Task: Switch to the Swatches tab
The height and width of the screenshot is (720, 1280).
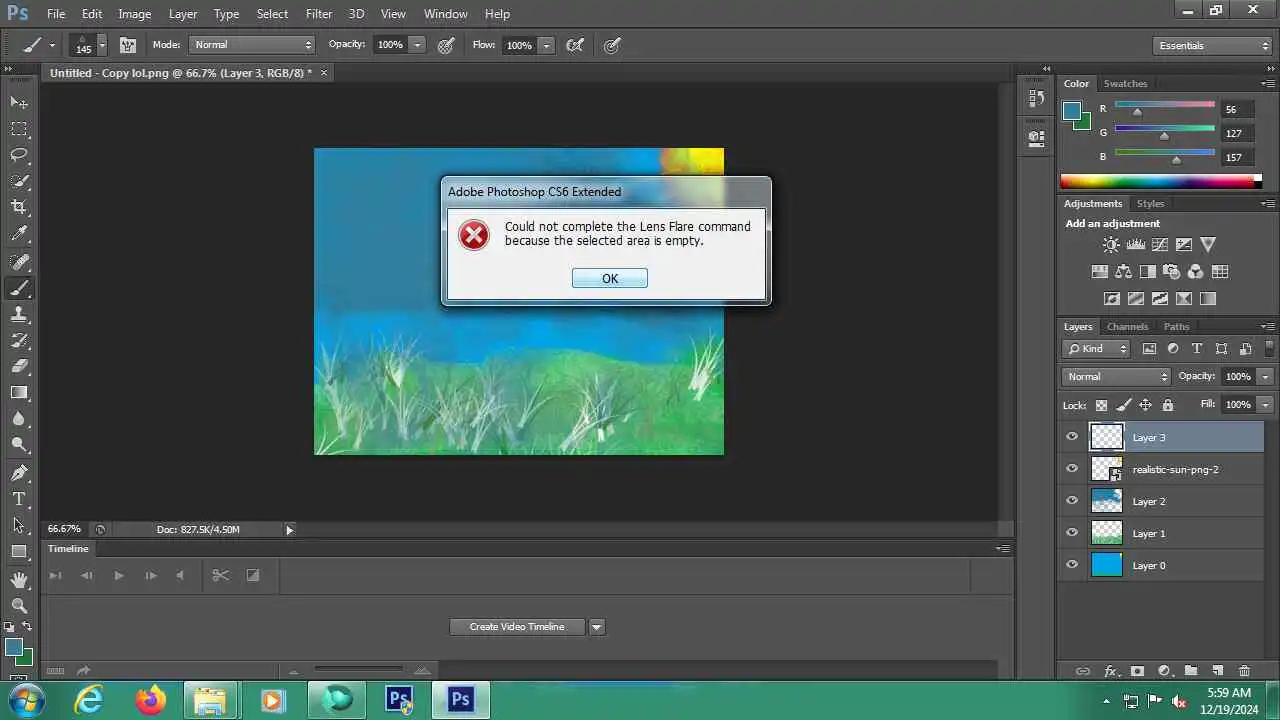Action: click(1125, 83)
